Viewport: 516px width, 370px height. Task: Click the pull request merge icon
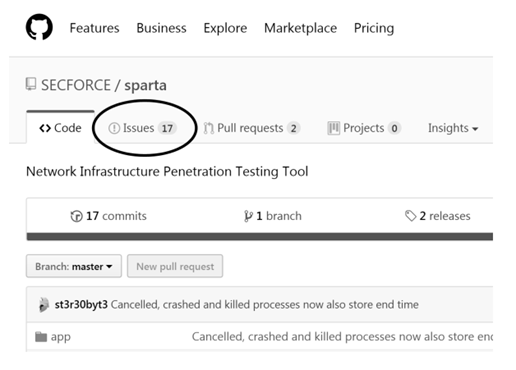(209, 128)
